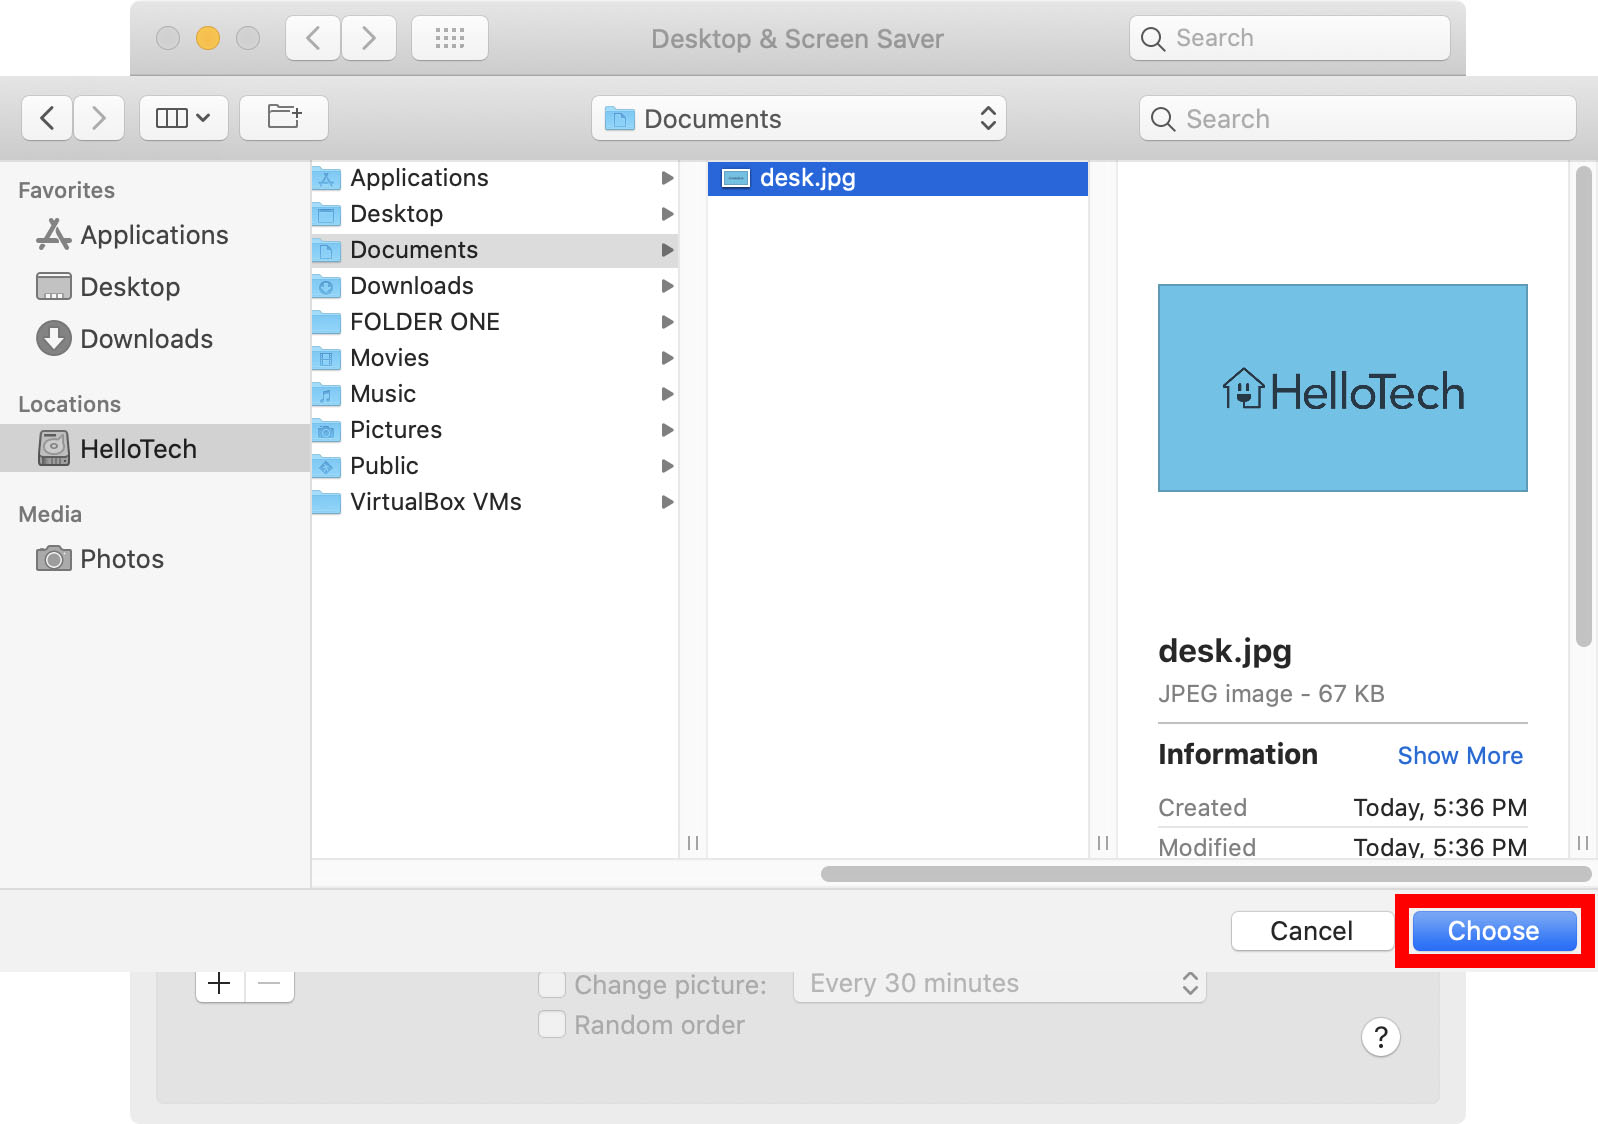The image size is (1598, 1124).
Task: Open the Public folder
Action: (495, 466)
